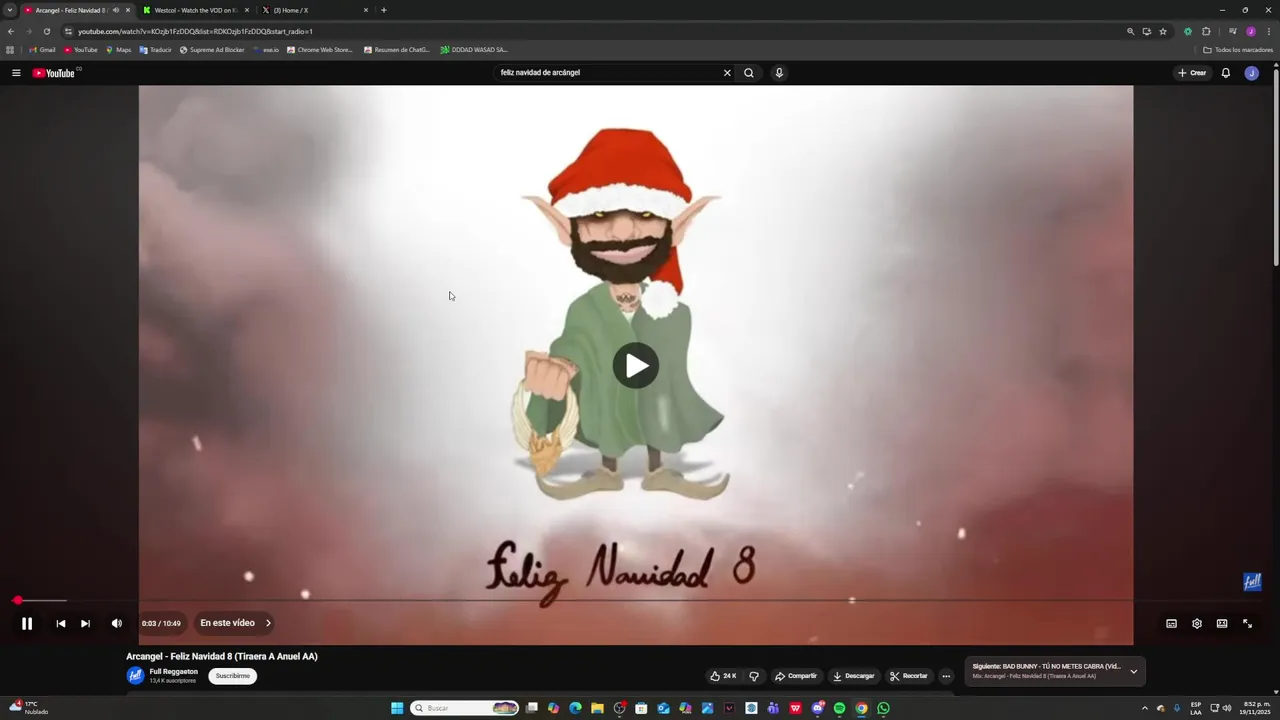Open the Chrome Web Store bookmark
The width and height of the screenshot is (1280, 720).
pos(320,50)
